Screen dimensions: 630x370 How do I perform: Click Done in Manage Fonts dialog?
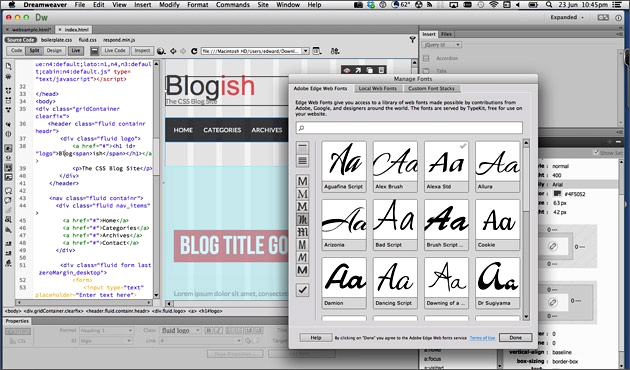(515, 337)
